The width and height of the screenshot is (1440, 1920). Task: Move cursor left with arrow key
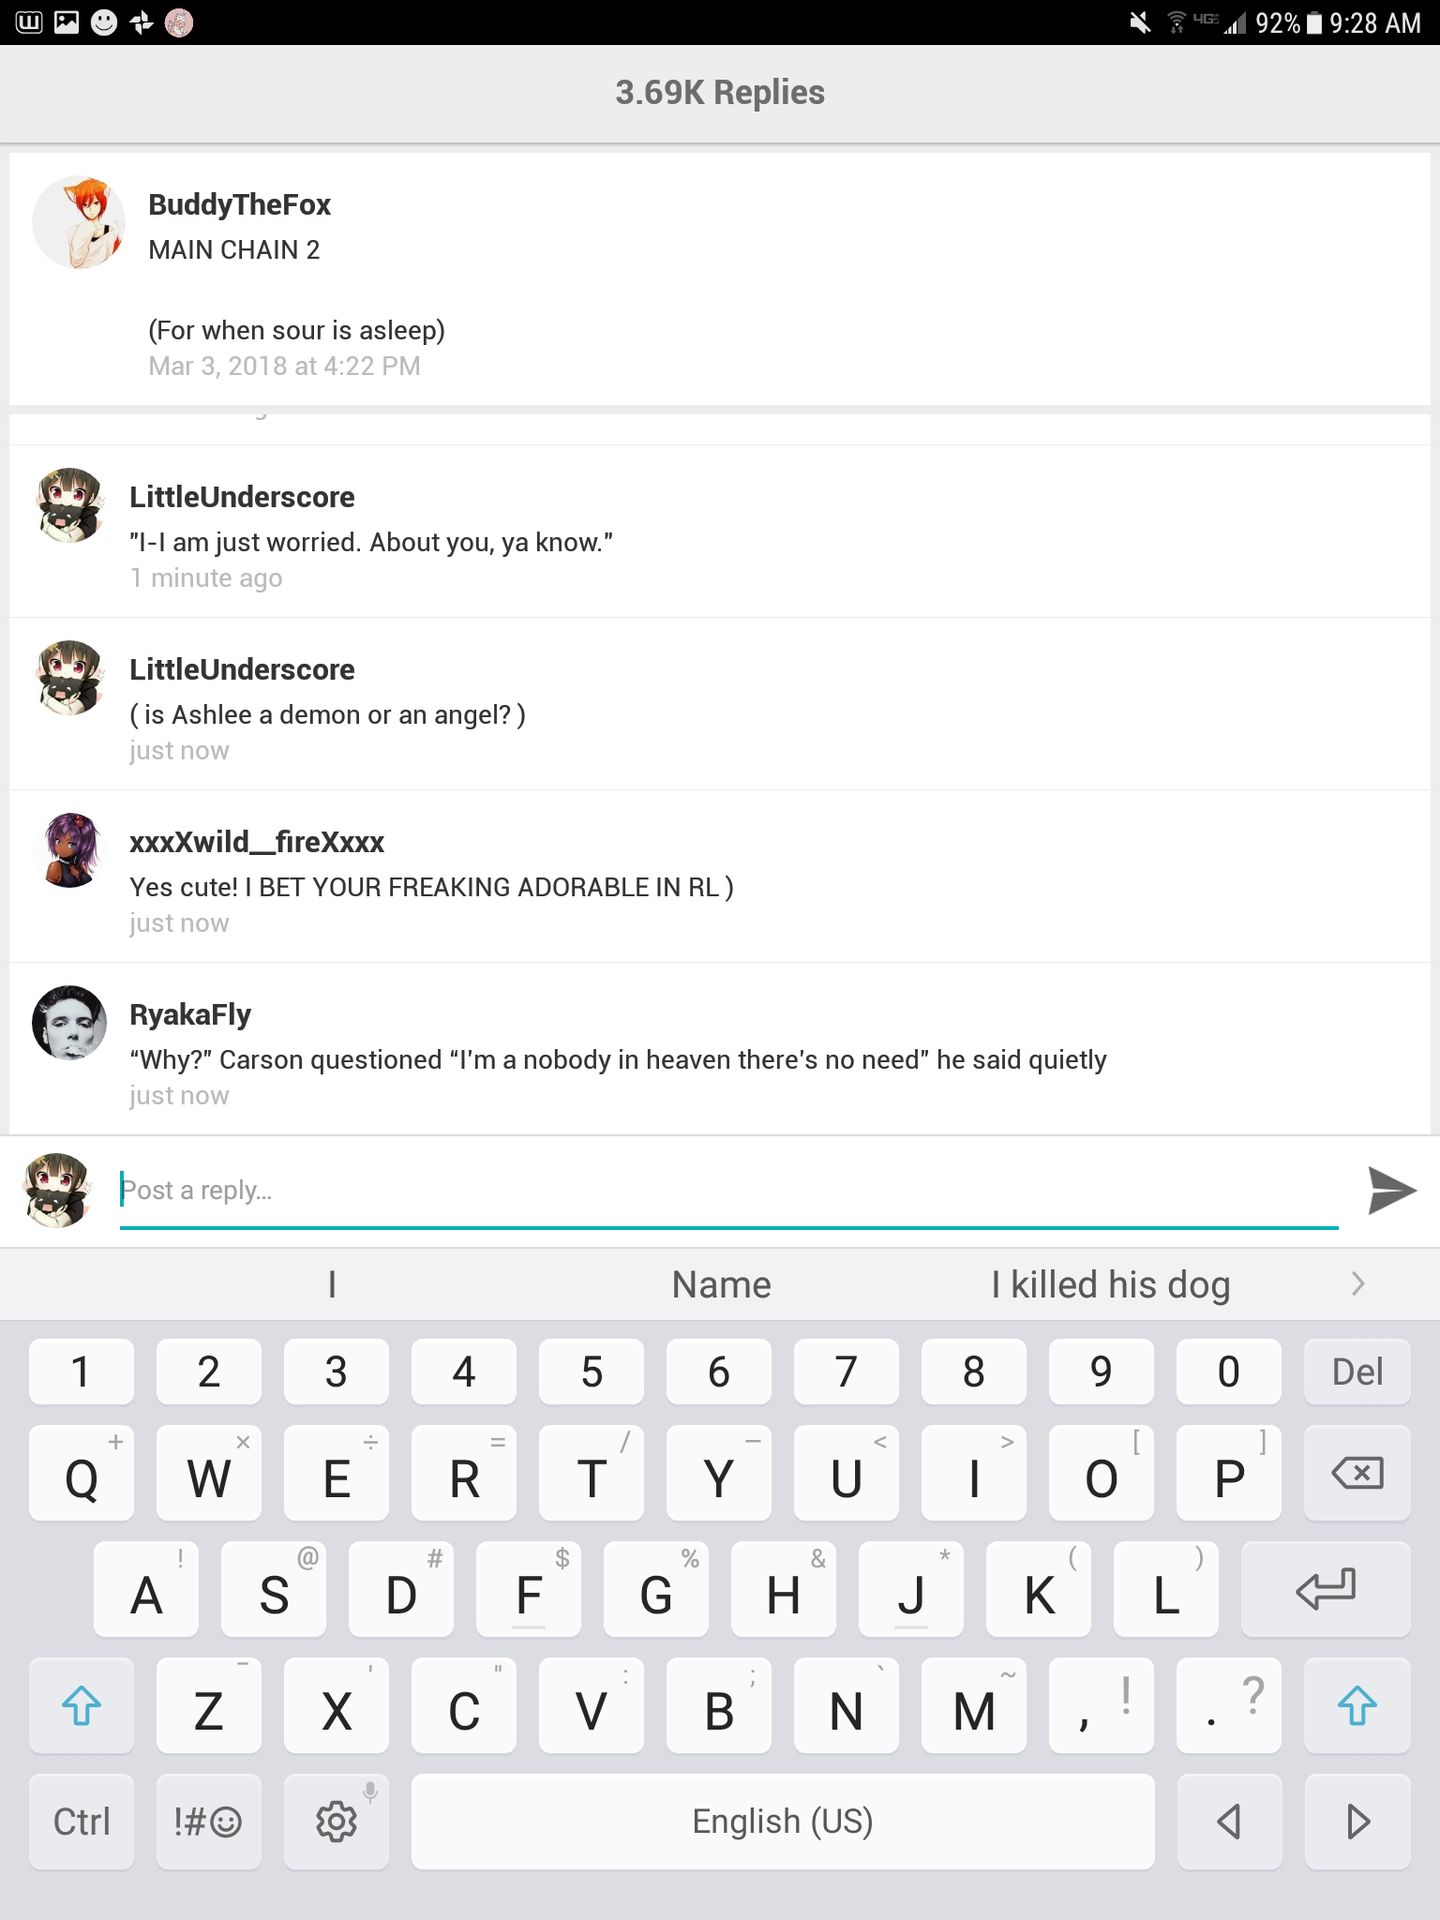(1229, 1821)
